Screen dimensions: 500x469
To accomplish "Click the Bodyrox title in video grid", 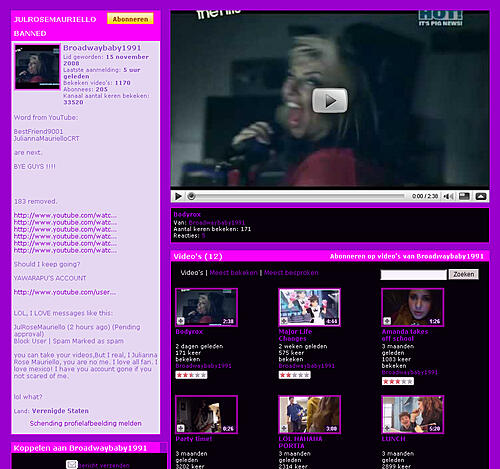I will [x=189, y=332].
